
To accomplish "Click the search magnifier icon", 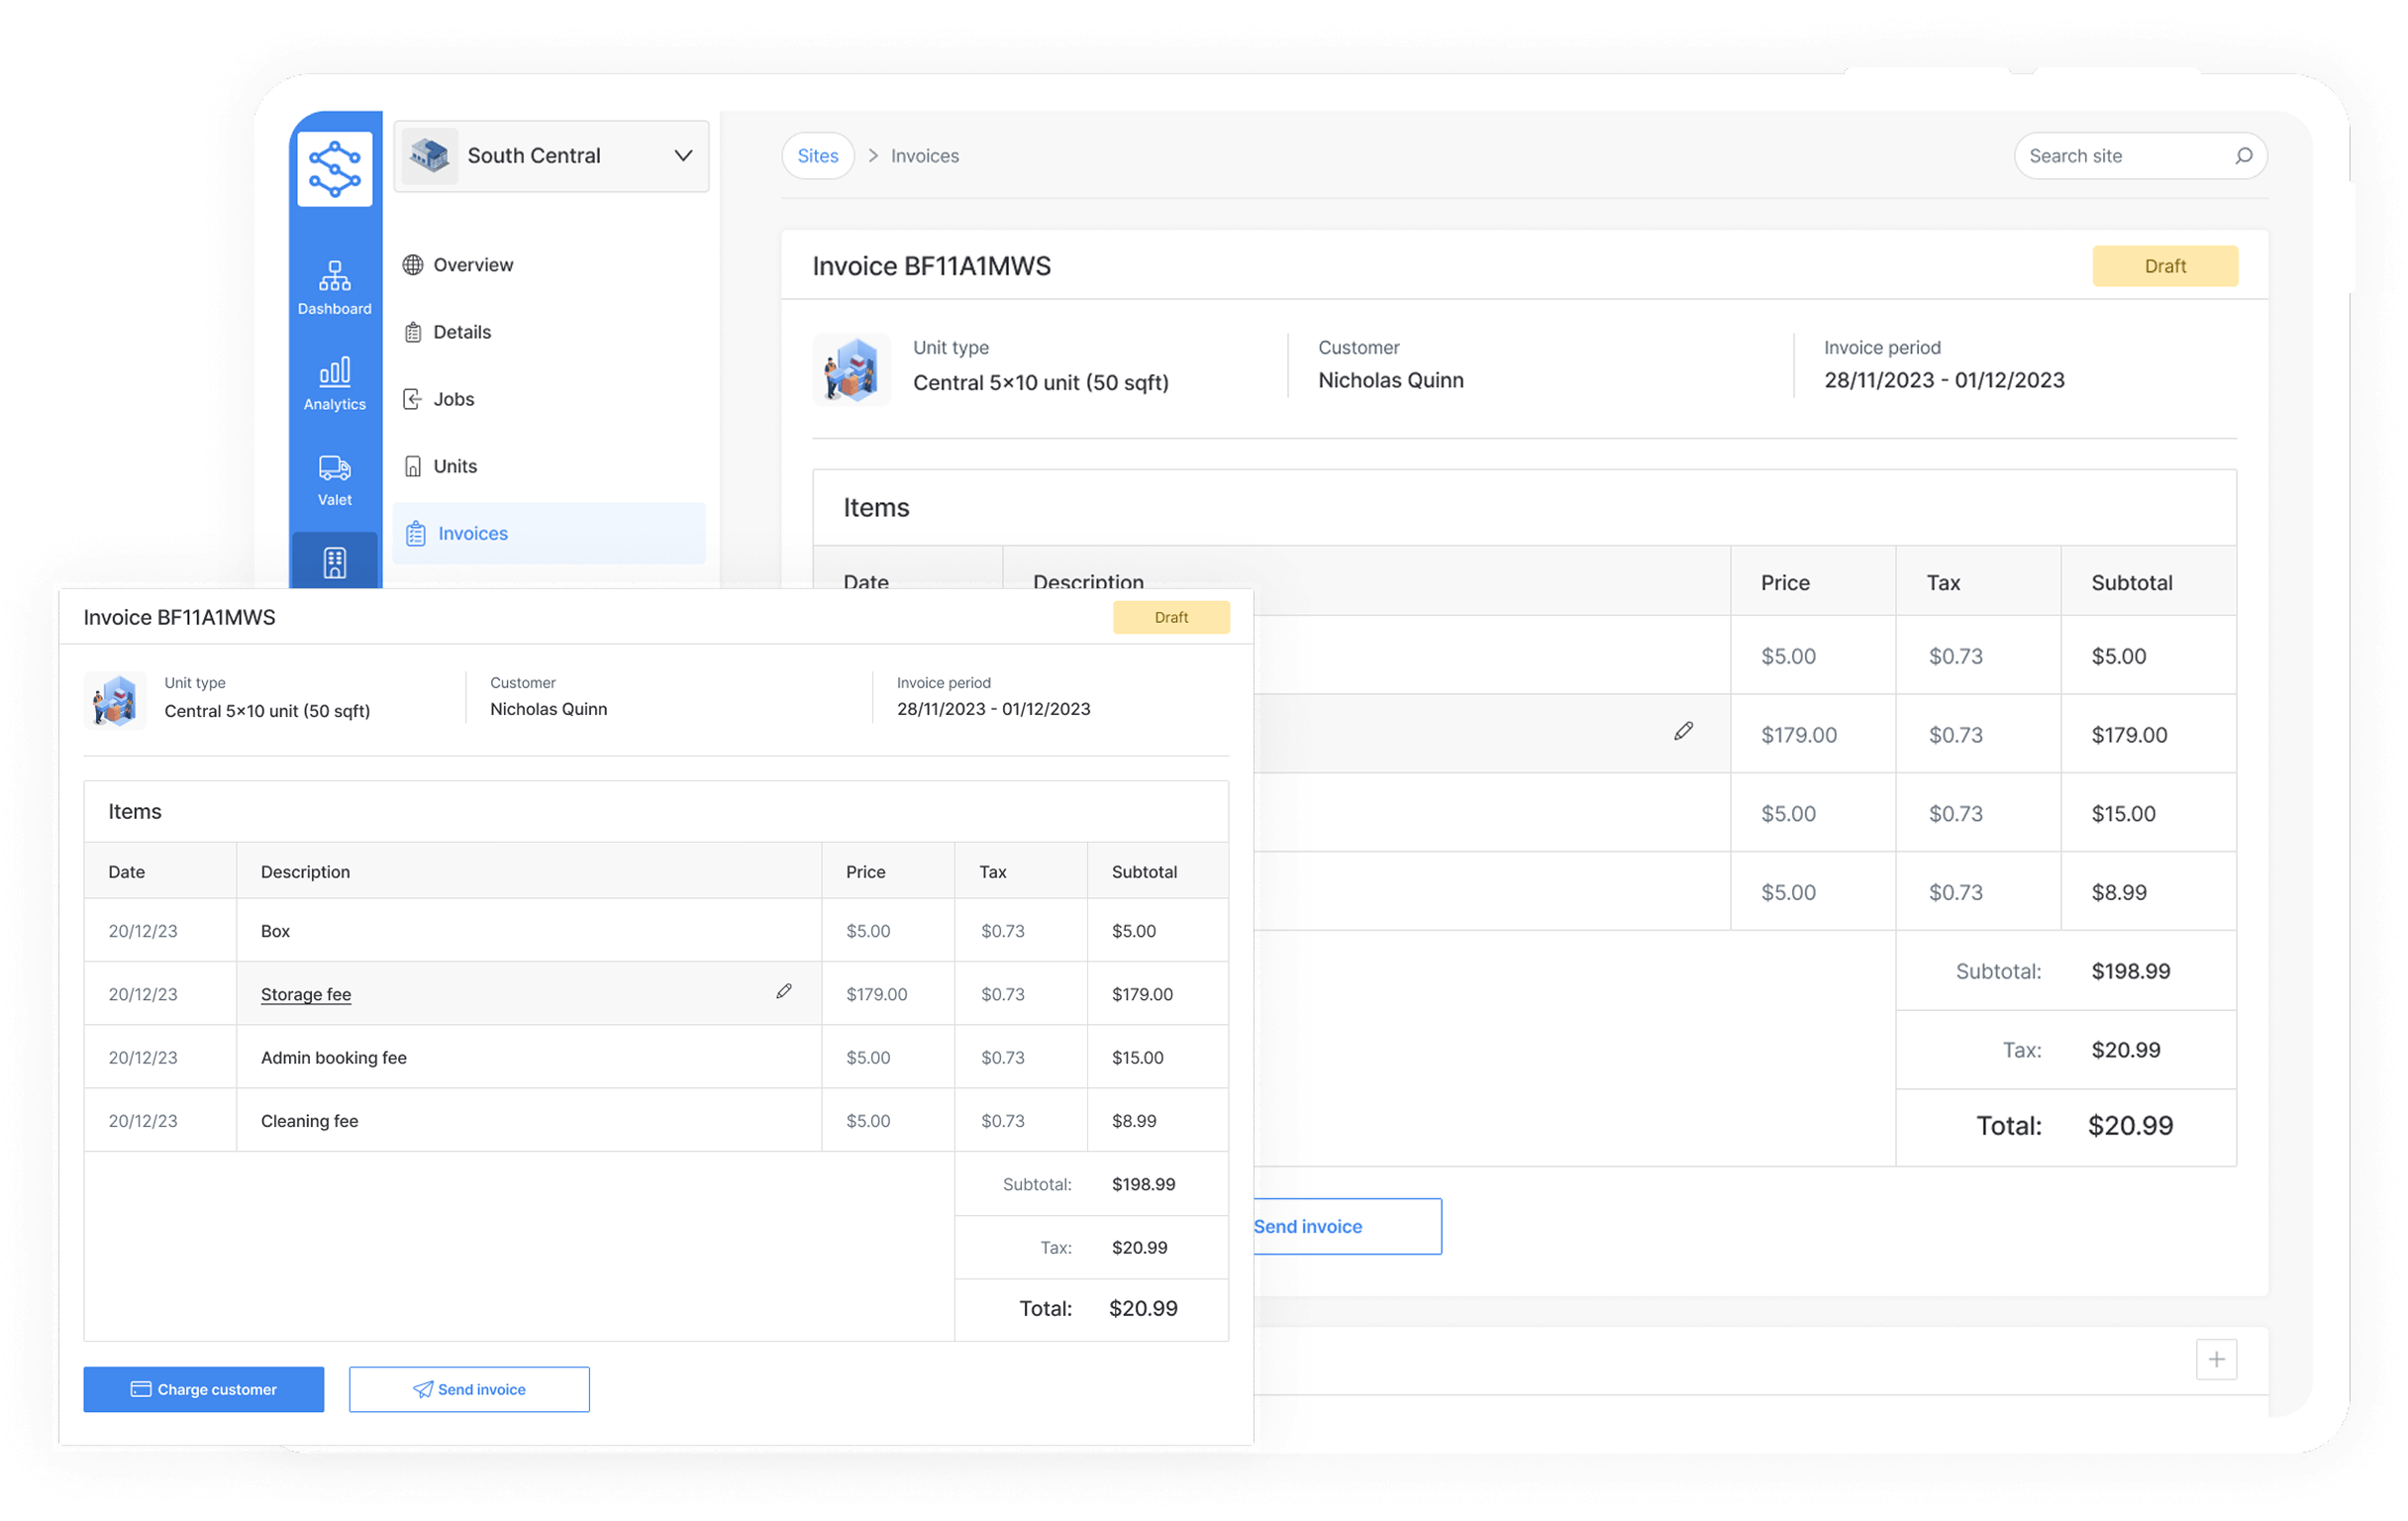I will 2243,156.
